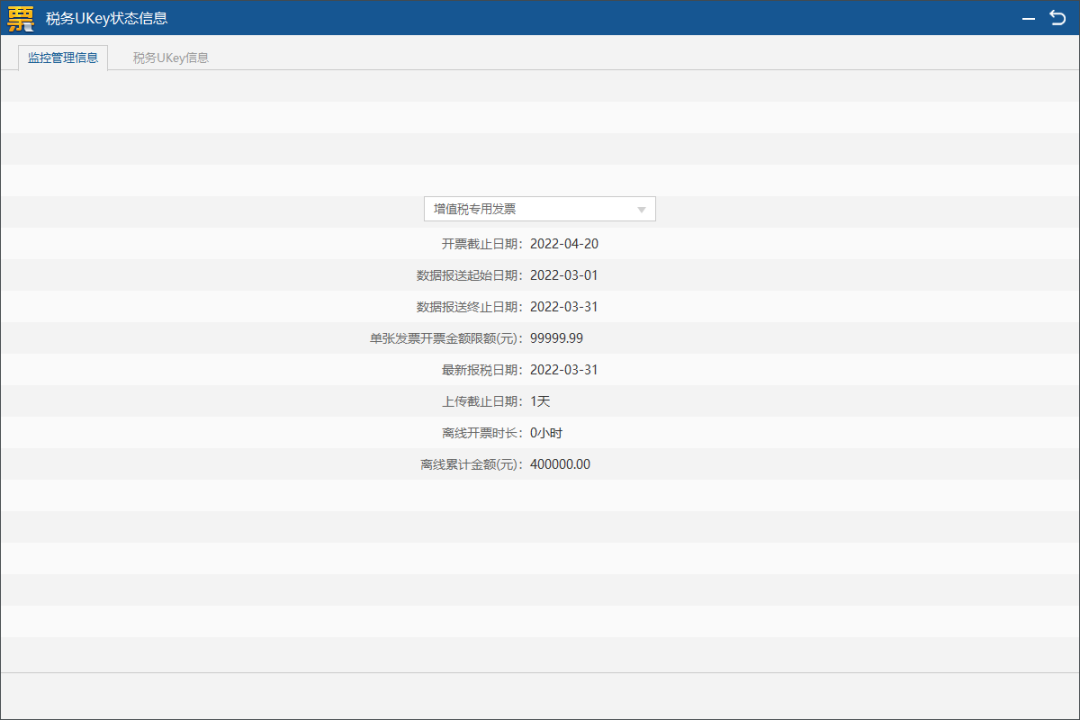Screen dimensions: 1080x720
Task: Select the 开票截止日期 value 2022-04-20
Action: (564, 244)
